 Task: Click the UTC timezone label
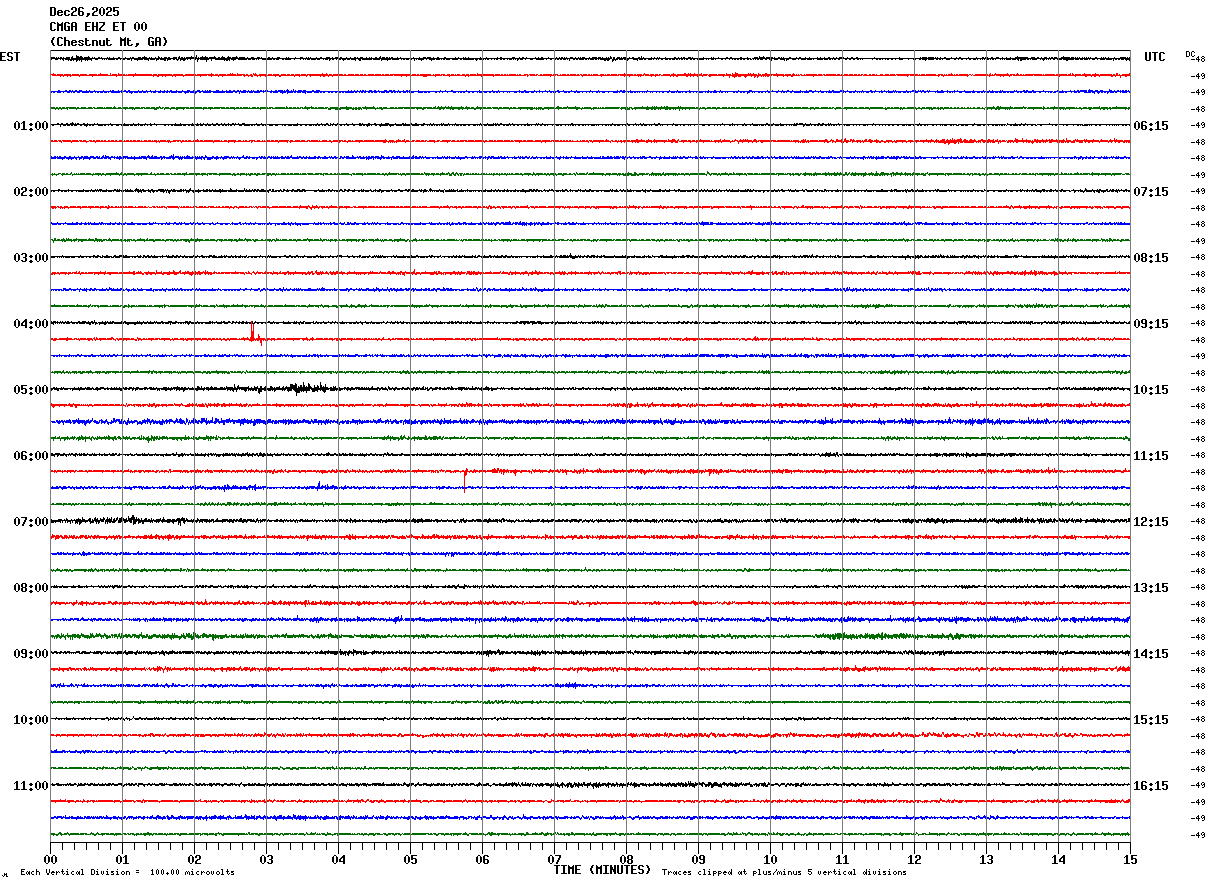pos(1155,57)
